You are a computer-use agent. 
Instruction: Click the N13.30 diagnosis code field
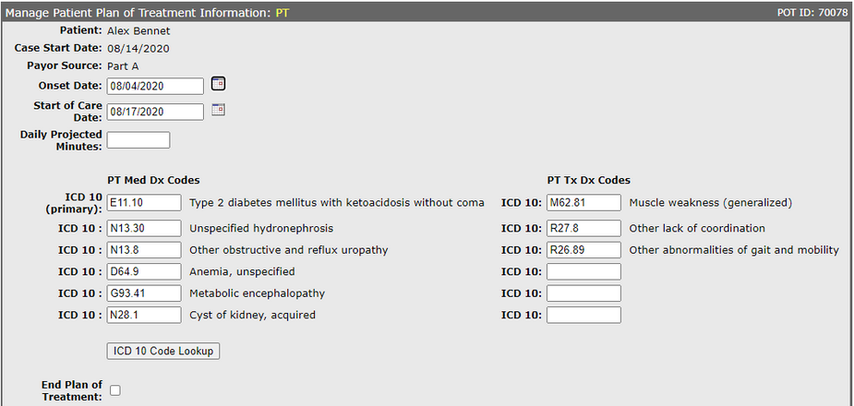pos(144,228)
